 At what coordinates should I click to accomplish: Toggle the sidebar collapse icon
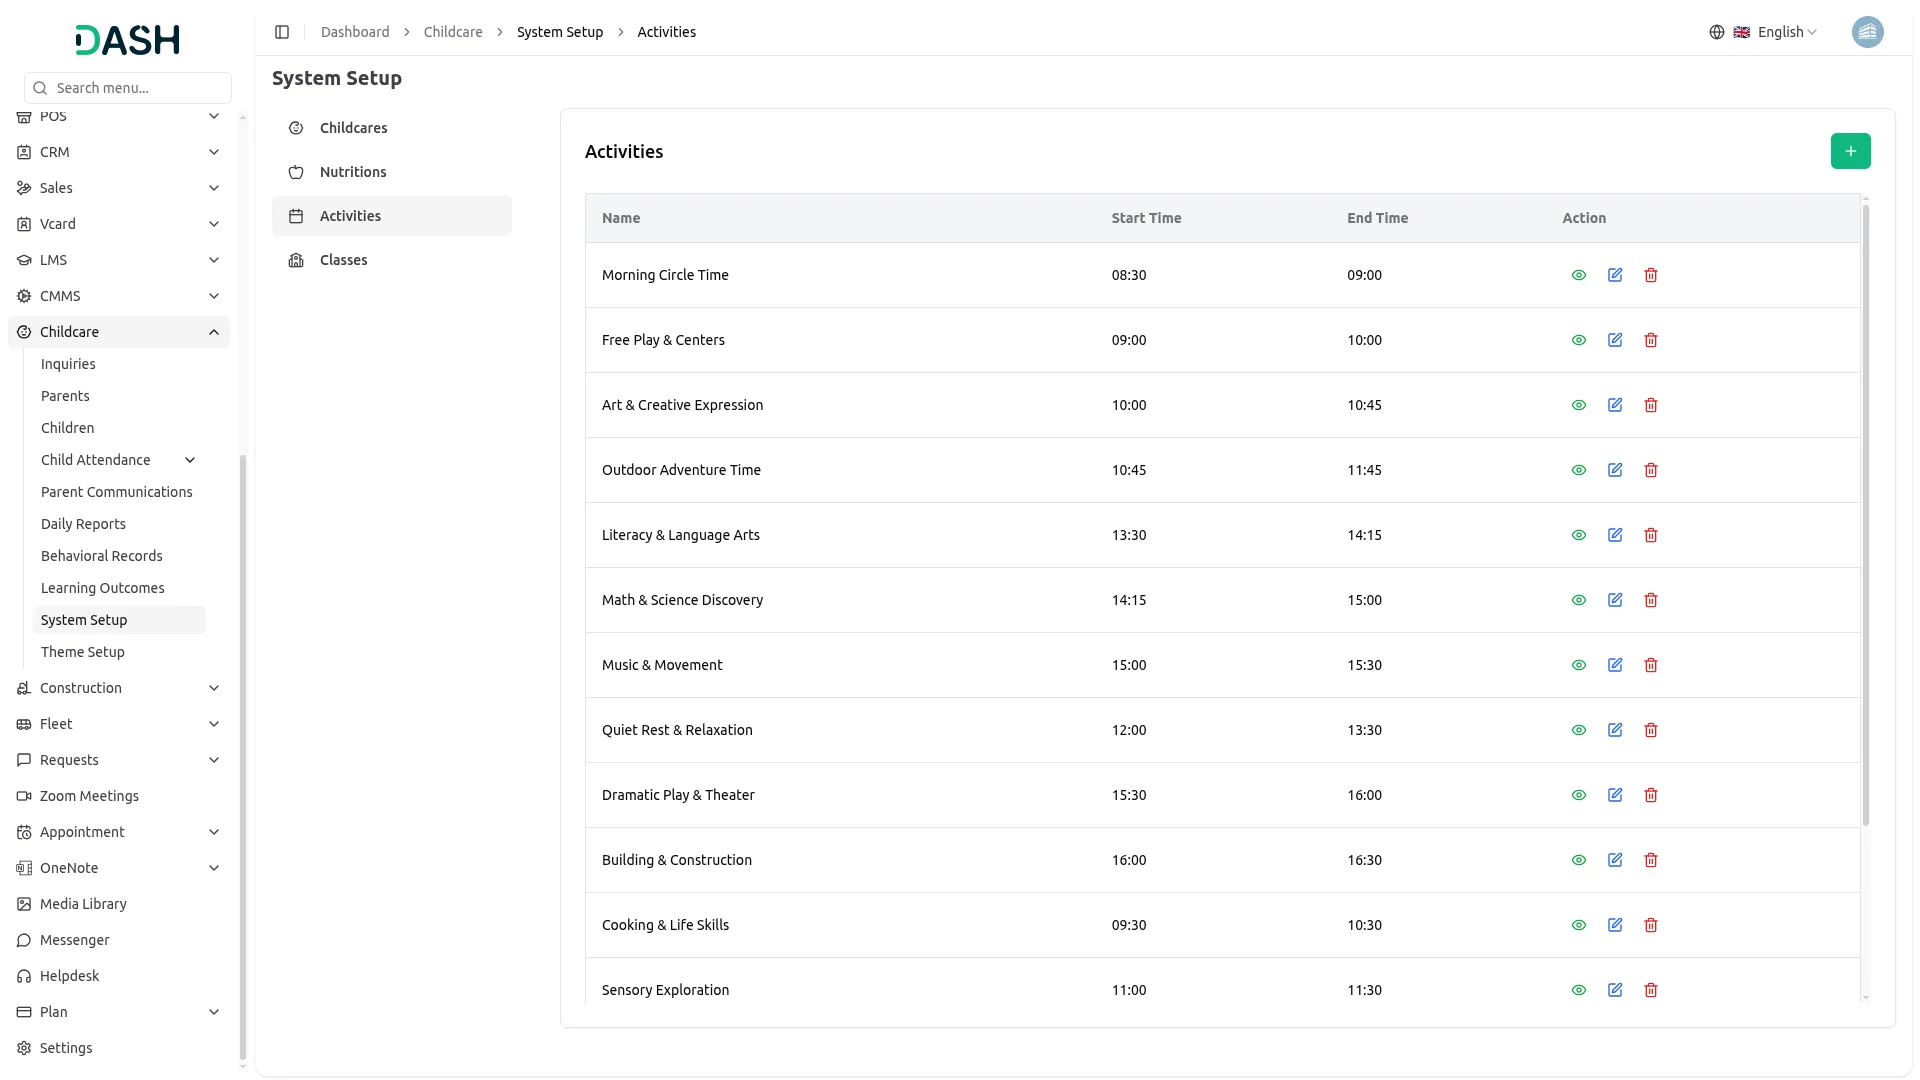pyautogui.click(x=282, y=32)
